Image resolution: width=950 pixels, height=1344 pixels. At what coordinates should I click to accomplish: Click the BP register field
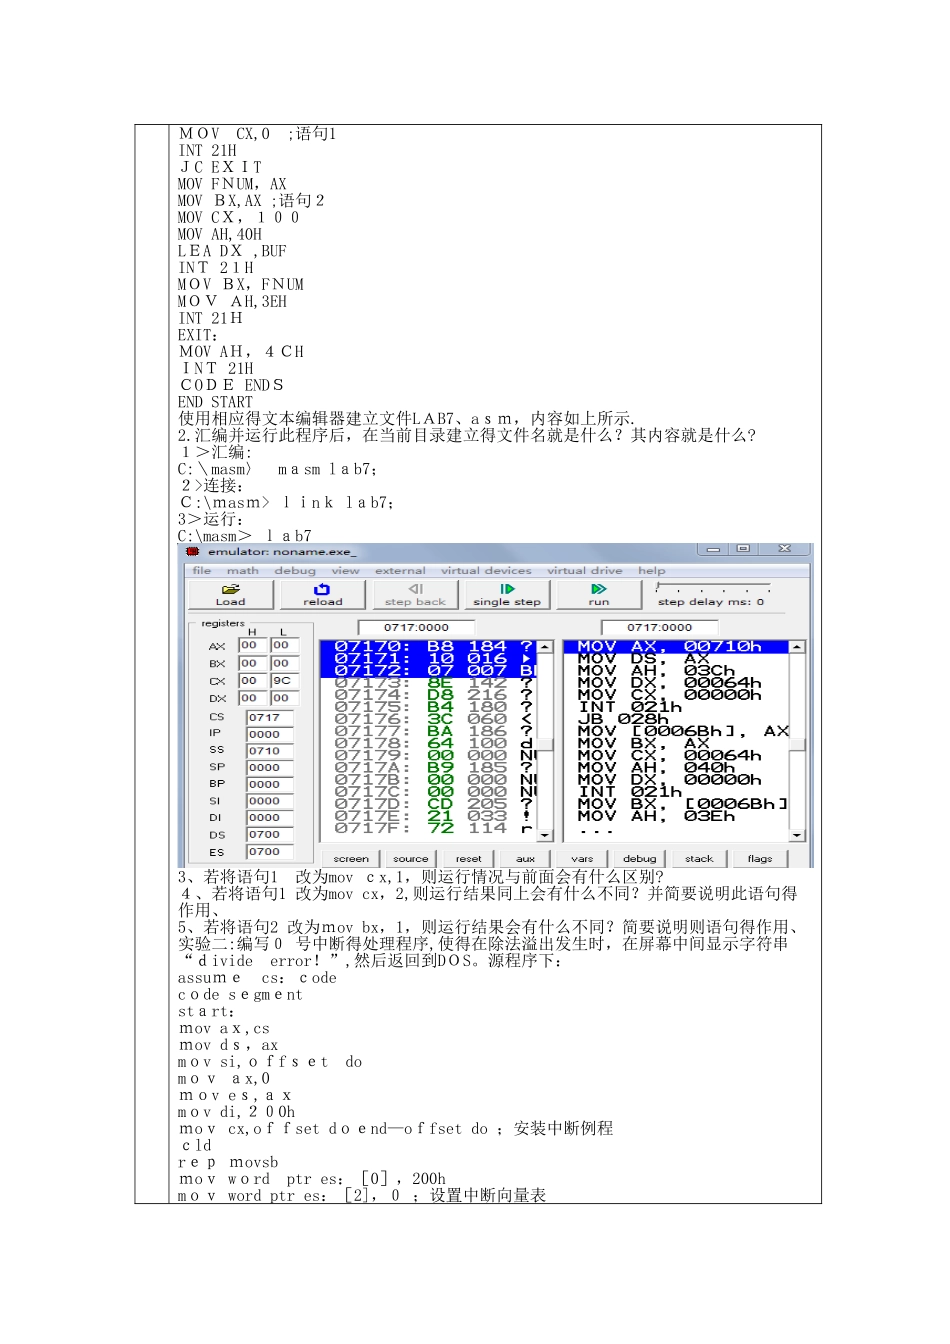[x=270, y=784]
